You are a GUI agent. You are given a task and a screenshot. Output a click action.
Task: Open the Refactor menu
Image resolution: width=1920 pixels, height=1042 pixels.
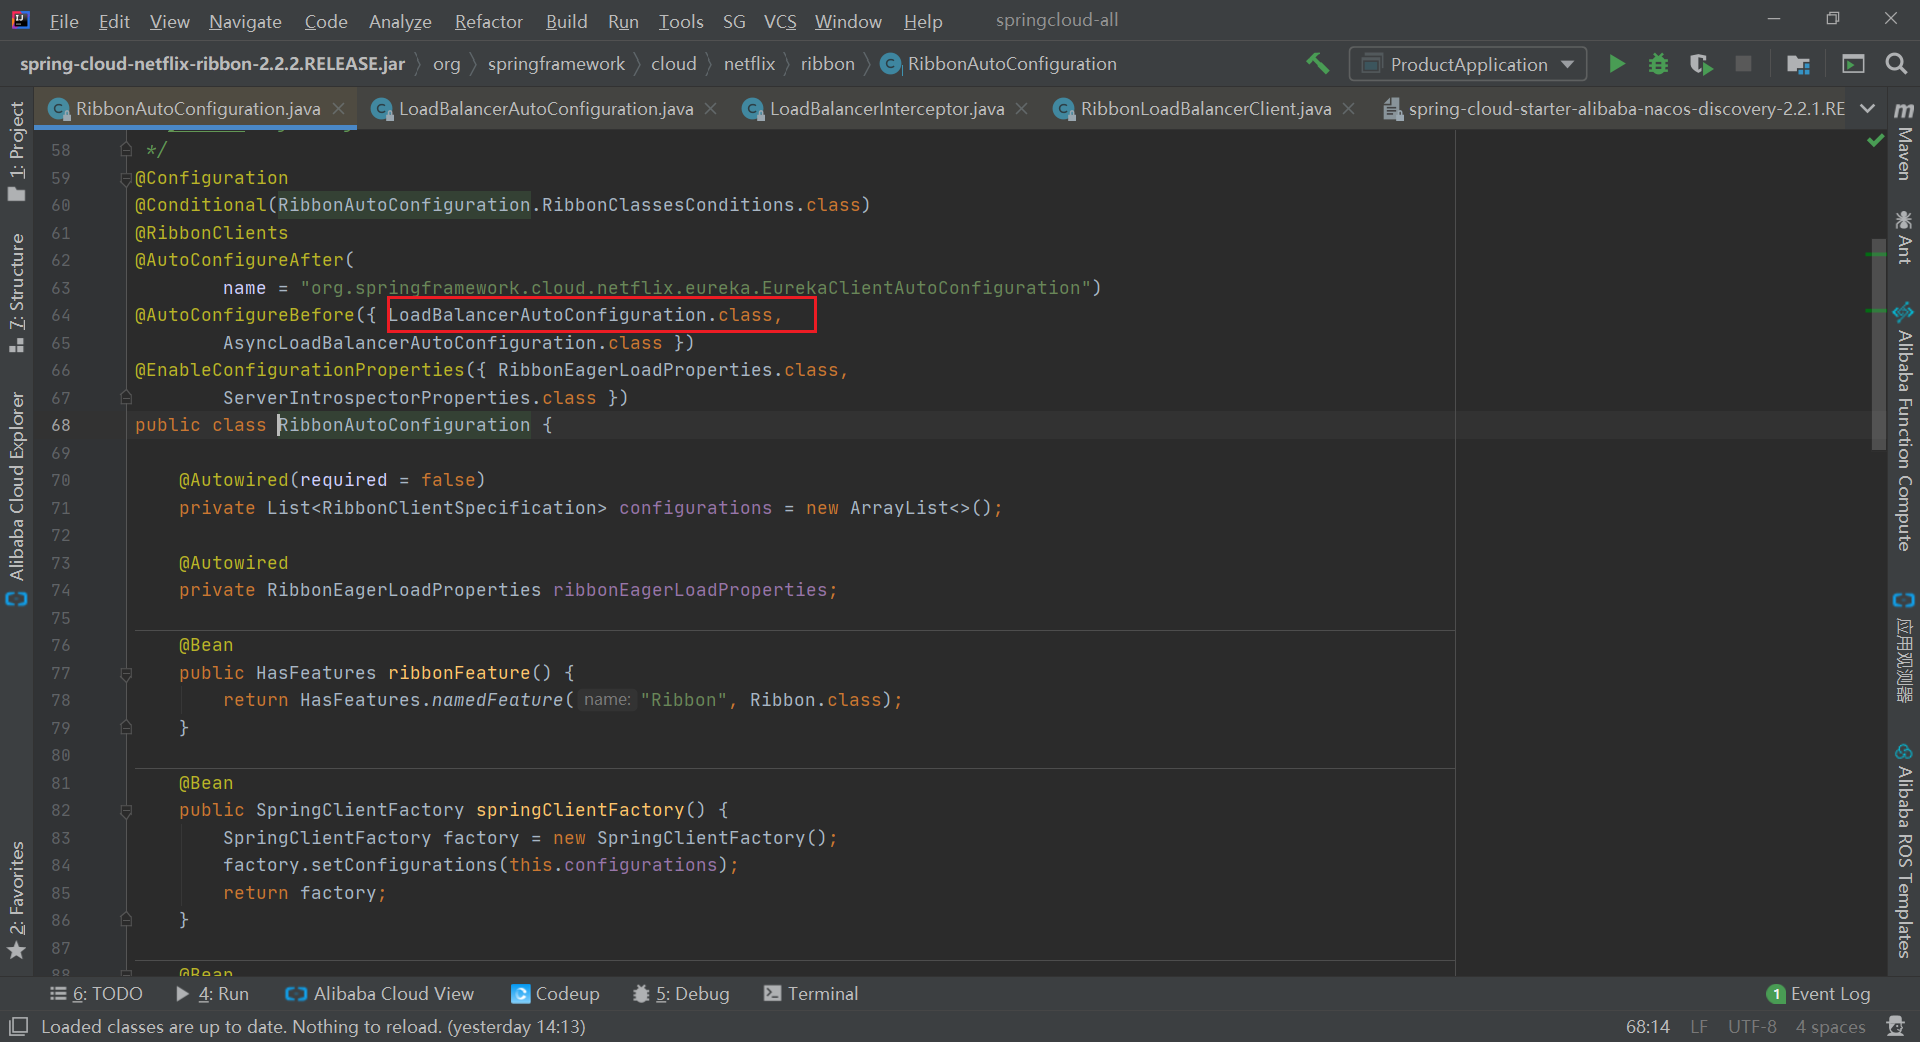point(488,21)
